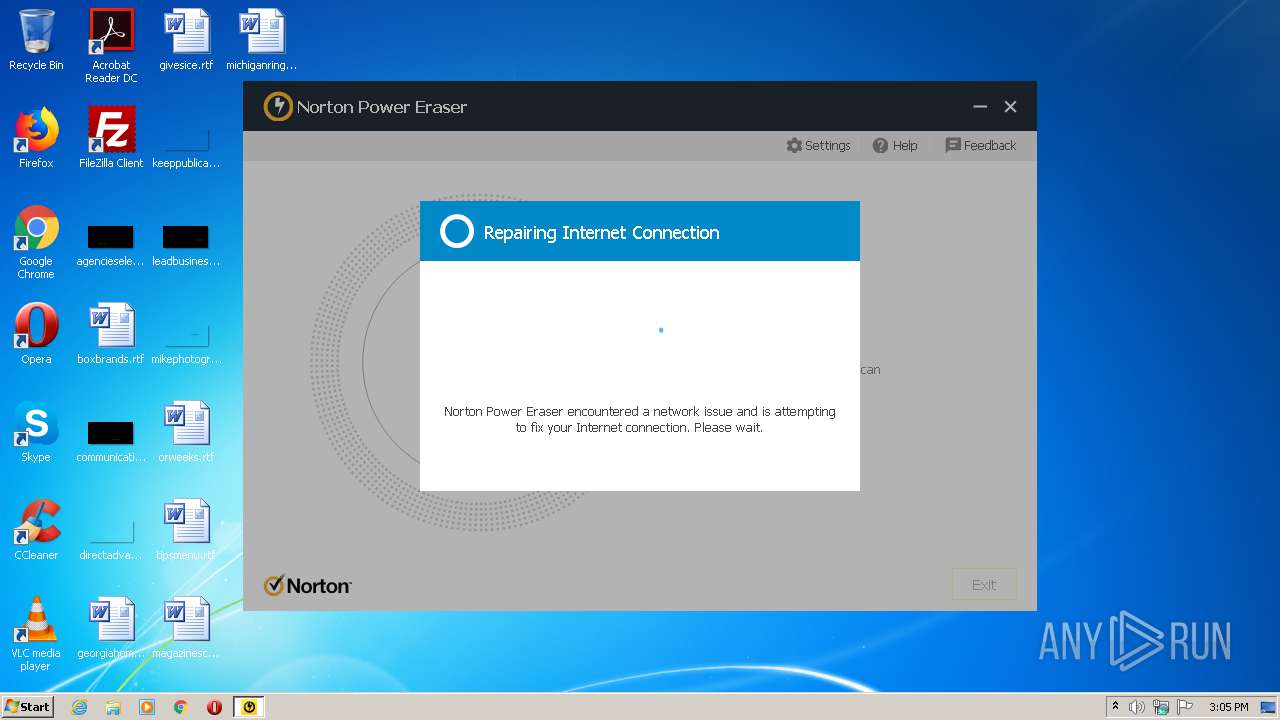Click the 3:05 PM clock
1280x720 pixels.
pos(1228,707)
